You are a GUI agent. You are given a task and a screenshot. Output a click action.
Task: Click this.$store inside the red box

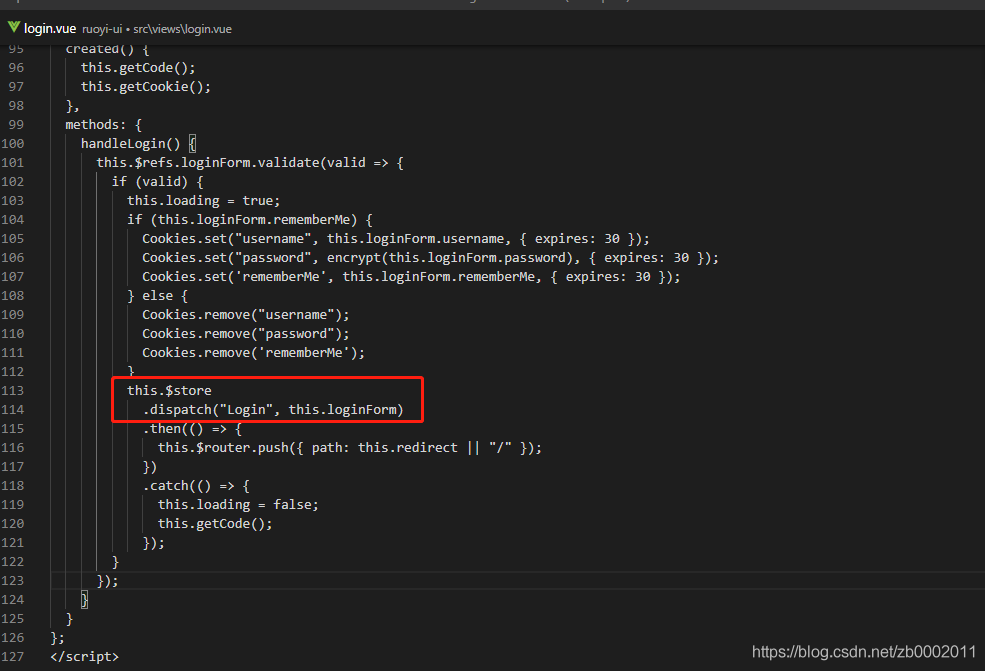pyautogui.click(x=169, y=390)
